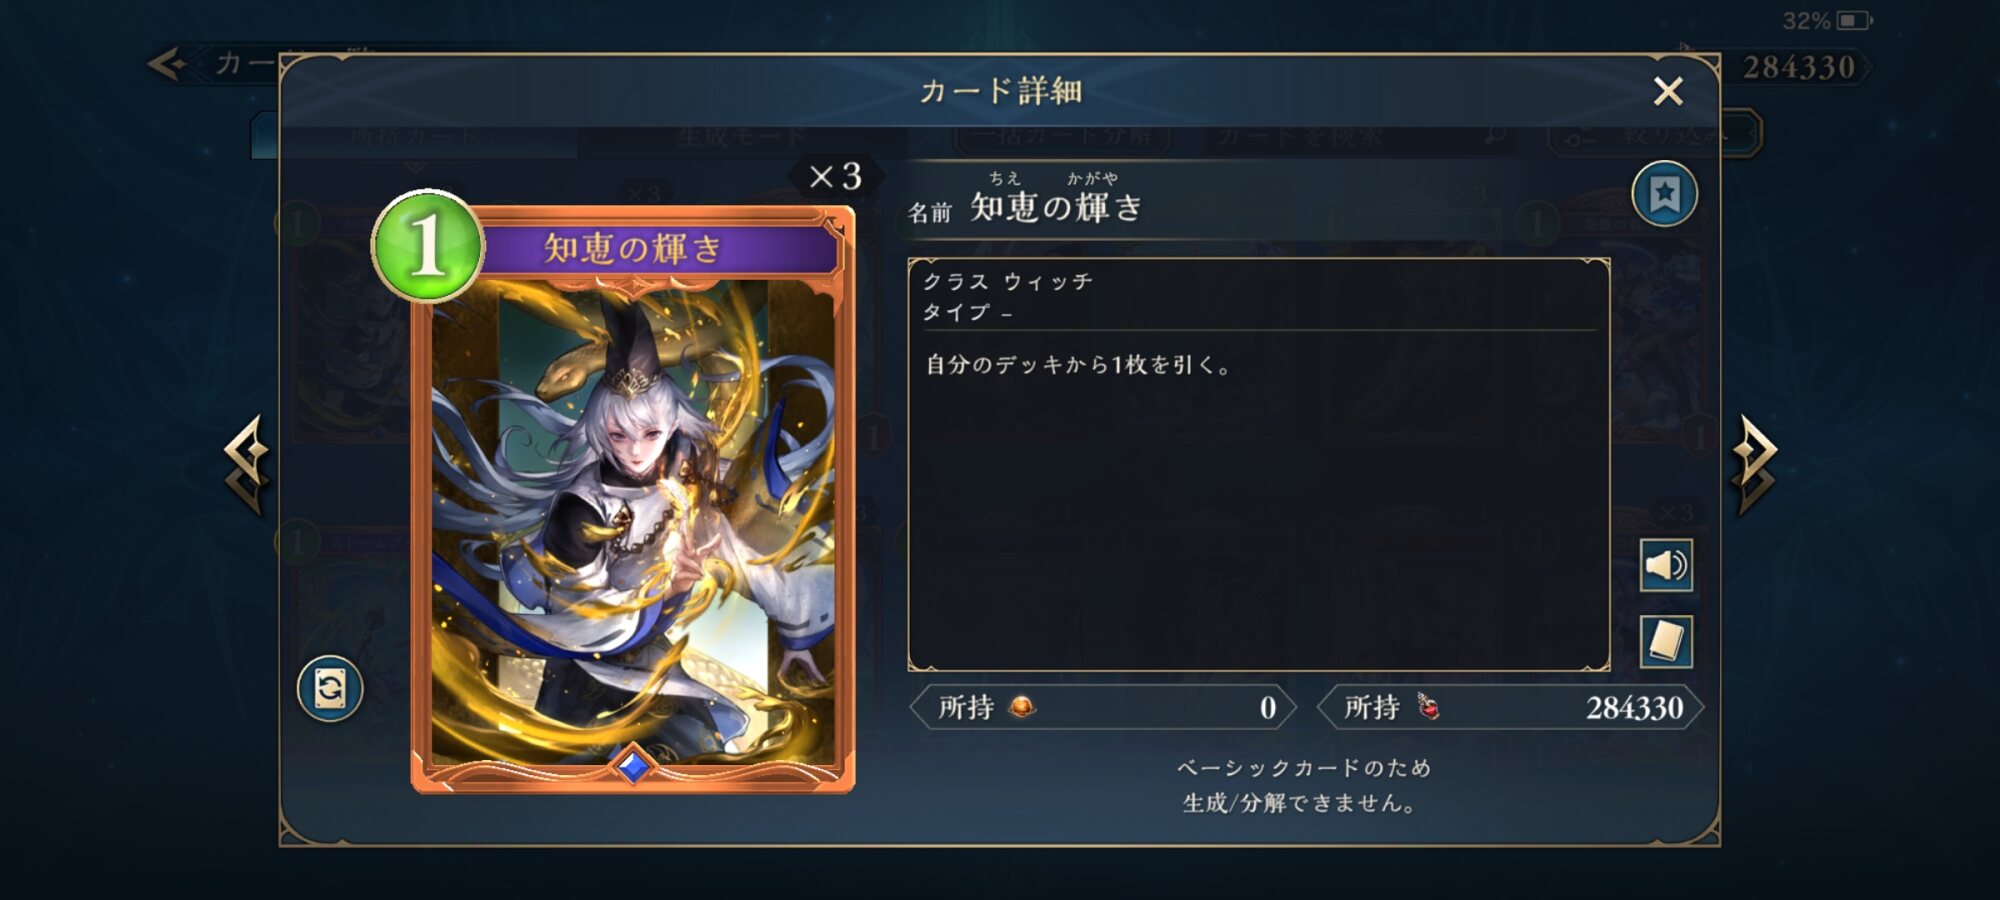The width and height of the screenshot is (2000, 900).
Task: Tap the vial potion icon
Action: click(1428, 707)
